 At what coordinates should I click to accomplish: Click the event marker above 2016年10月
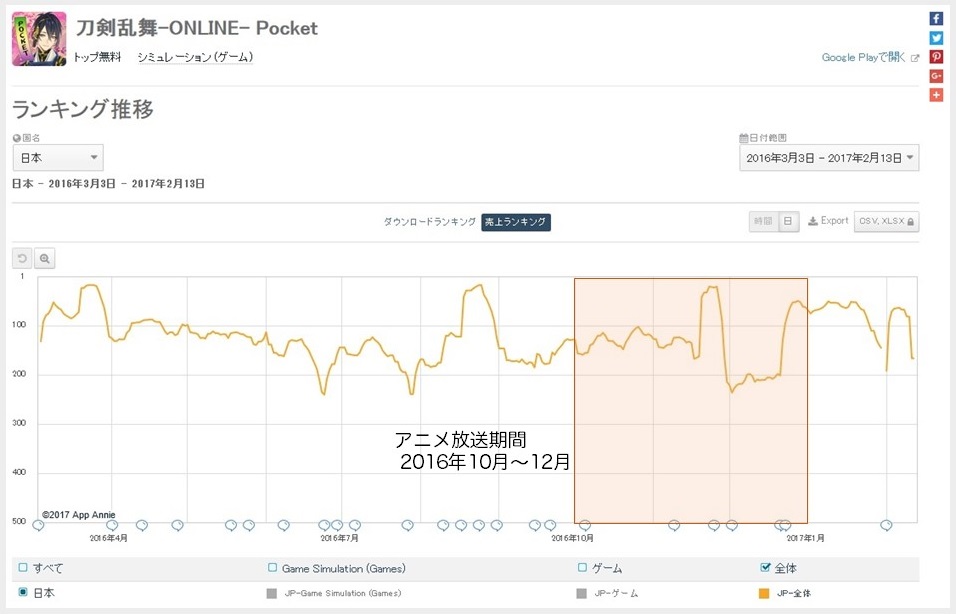coord(585,525)
